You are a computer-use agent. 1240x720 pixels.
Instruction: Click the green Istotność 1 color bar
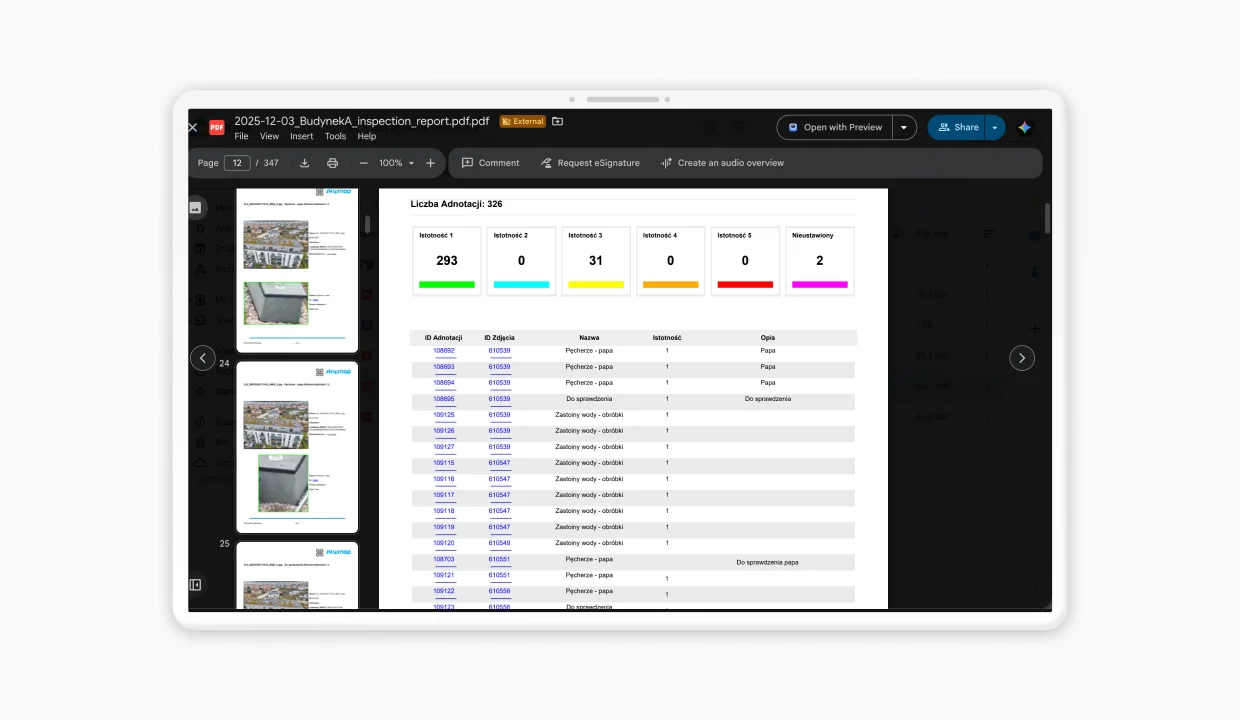point(447,285)
